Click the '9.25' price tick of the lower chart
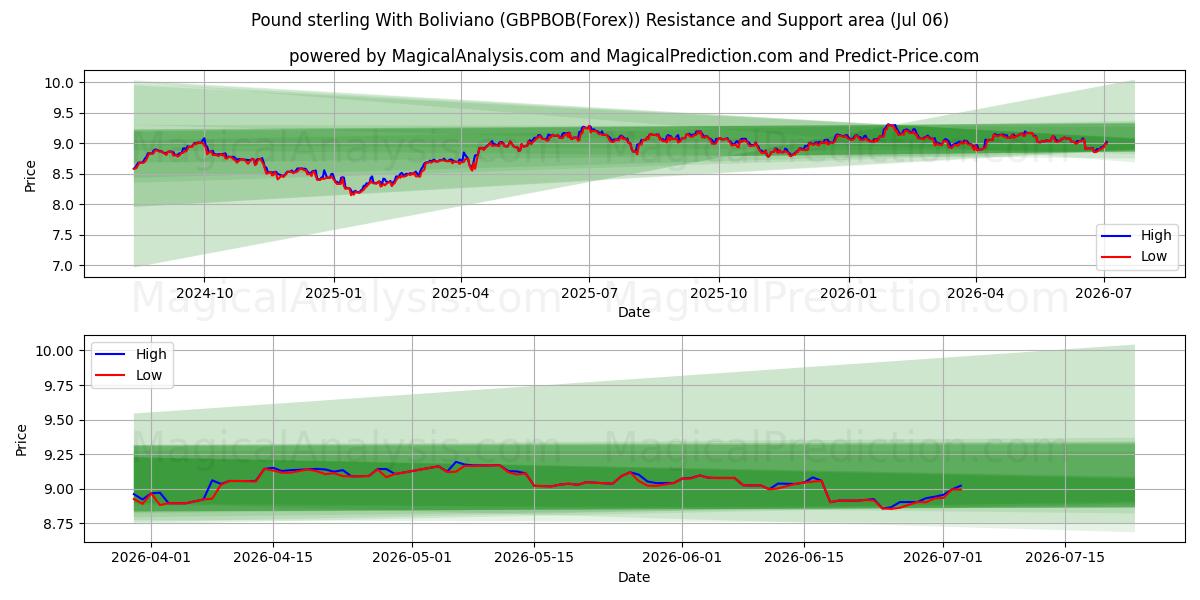Image resolution: width=1200 pixels, height=600 pixels. coord(61,455)
